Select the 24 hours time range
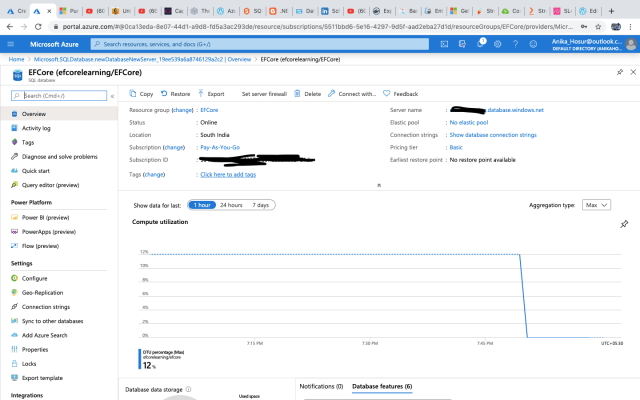Screen dimensions: 640x400 coord(231,204)
